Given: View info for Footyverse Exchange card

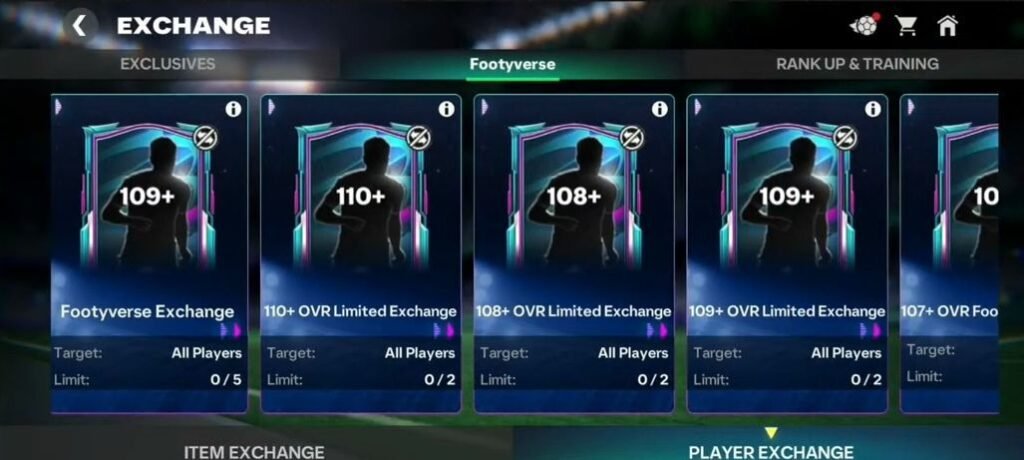Looking at the screenshot, I should 233,109.
